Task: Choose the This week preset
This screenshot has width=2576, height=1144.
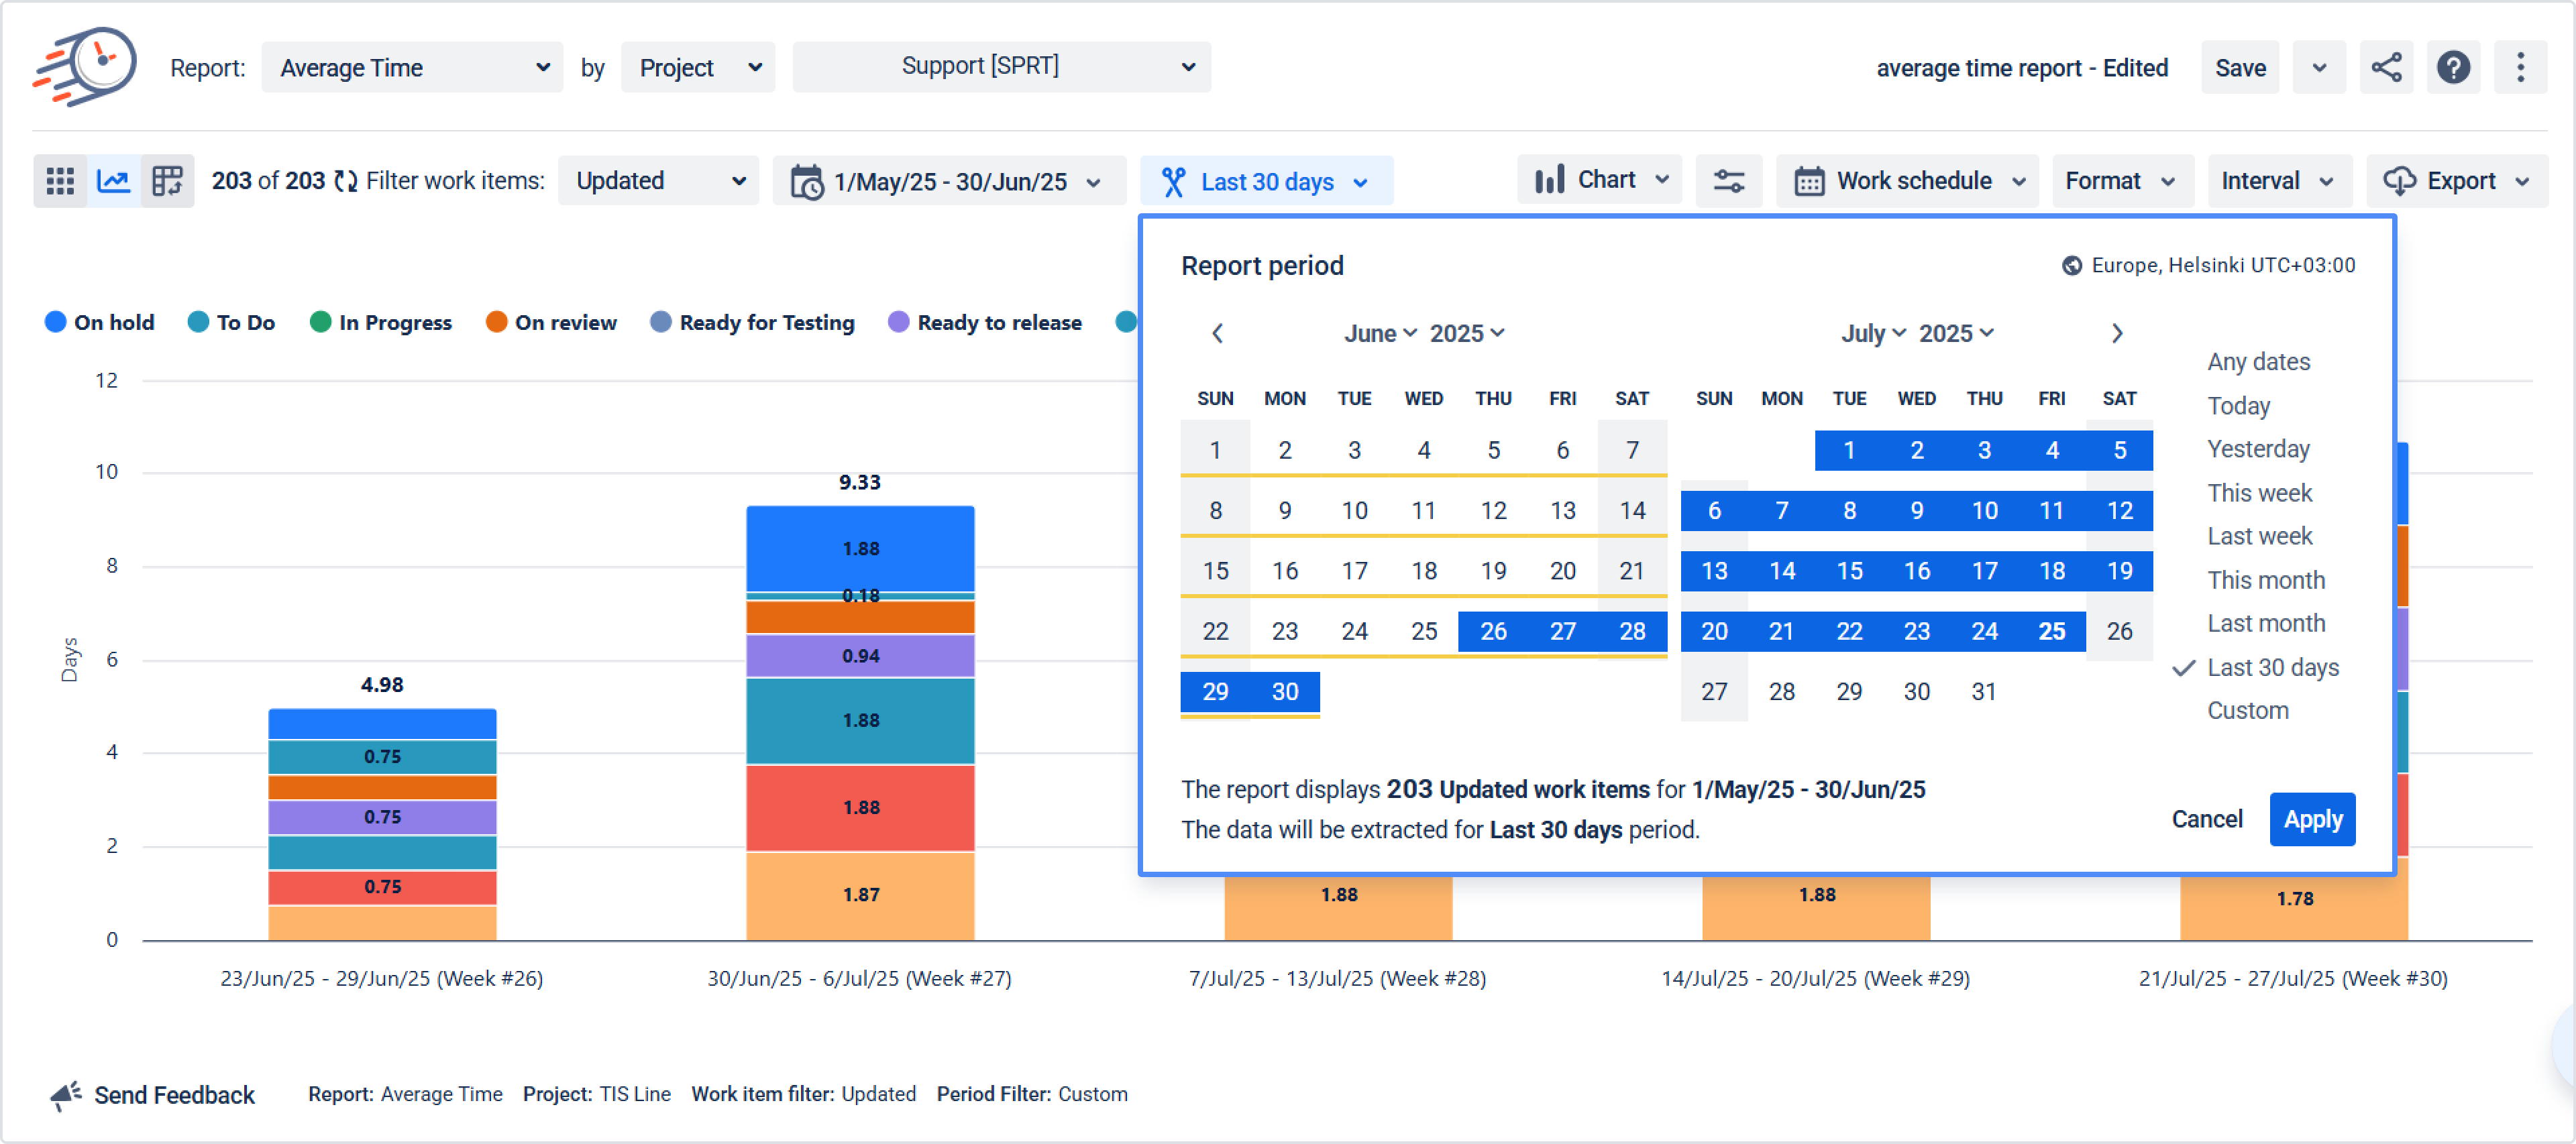Action: [x=2259, y=493]
